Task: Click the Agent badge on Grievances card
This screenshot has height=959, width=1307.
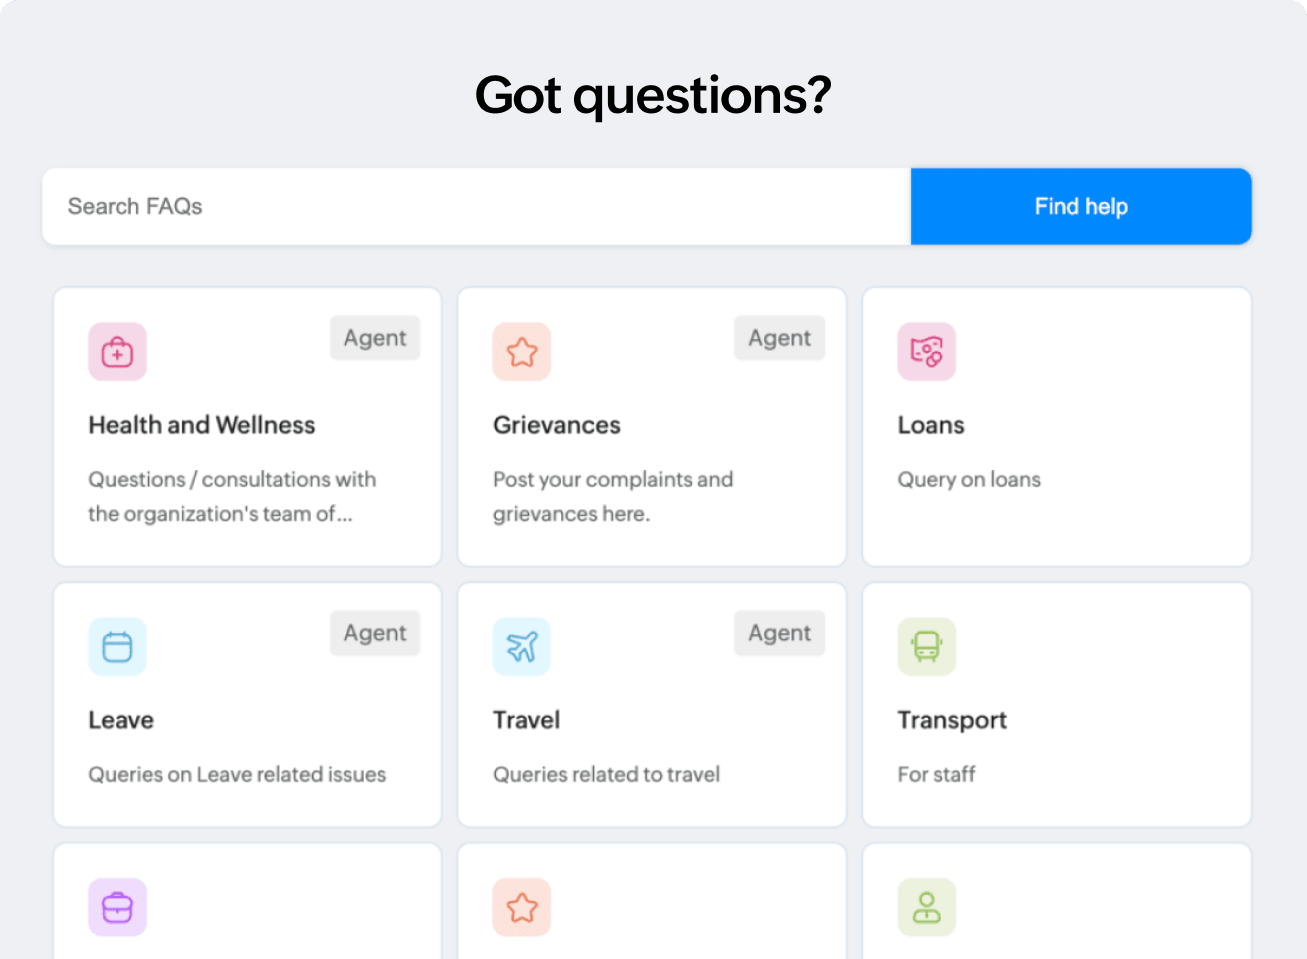Action: coord(780,338)
